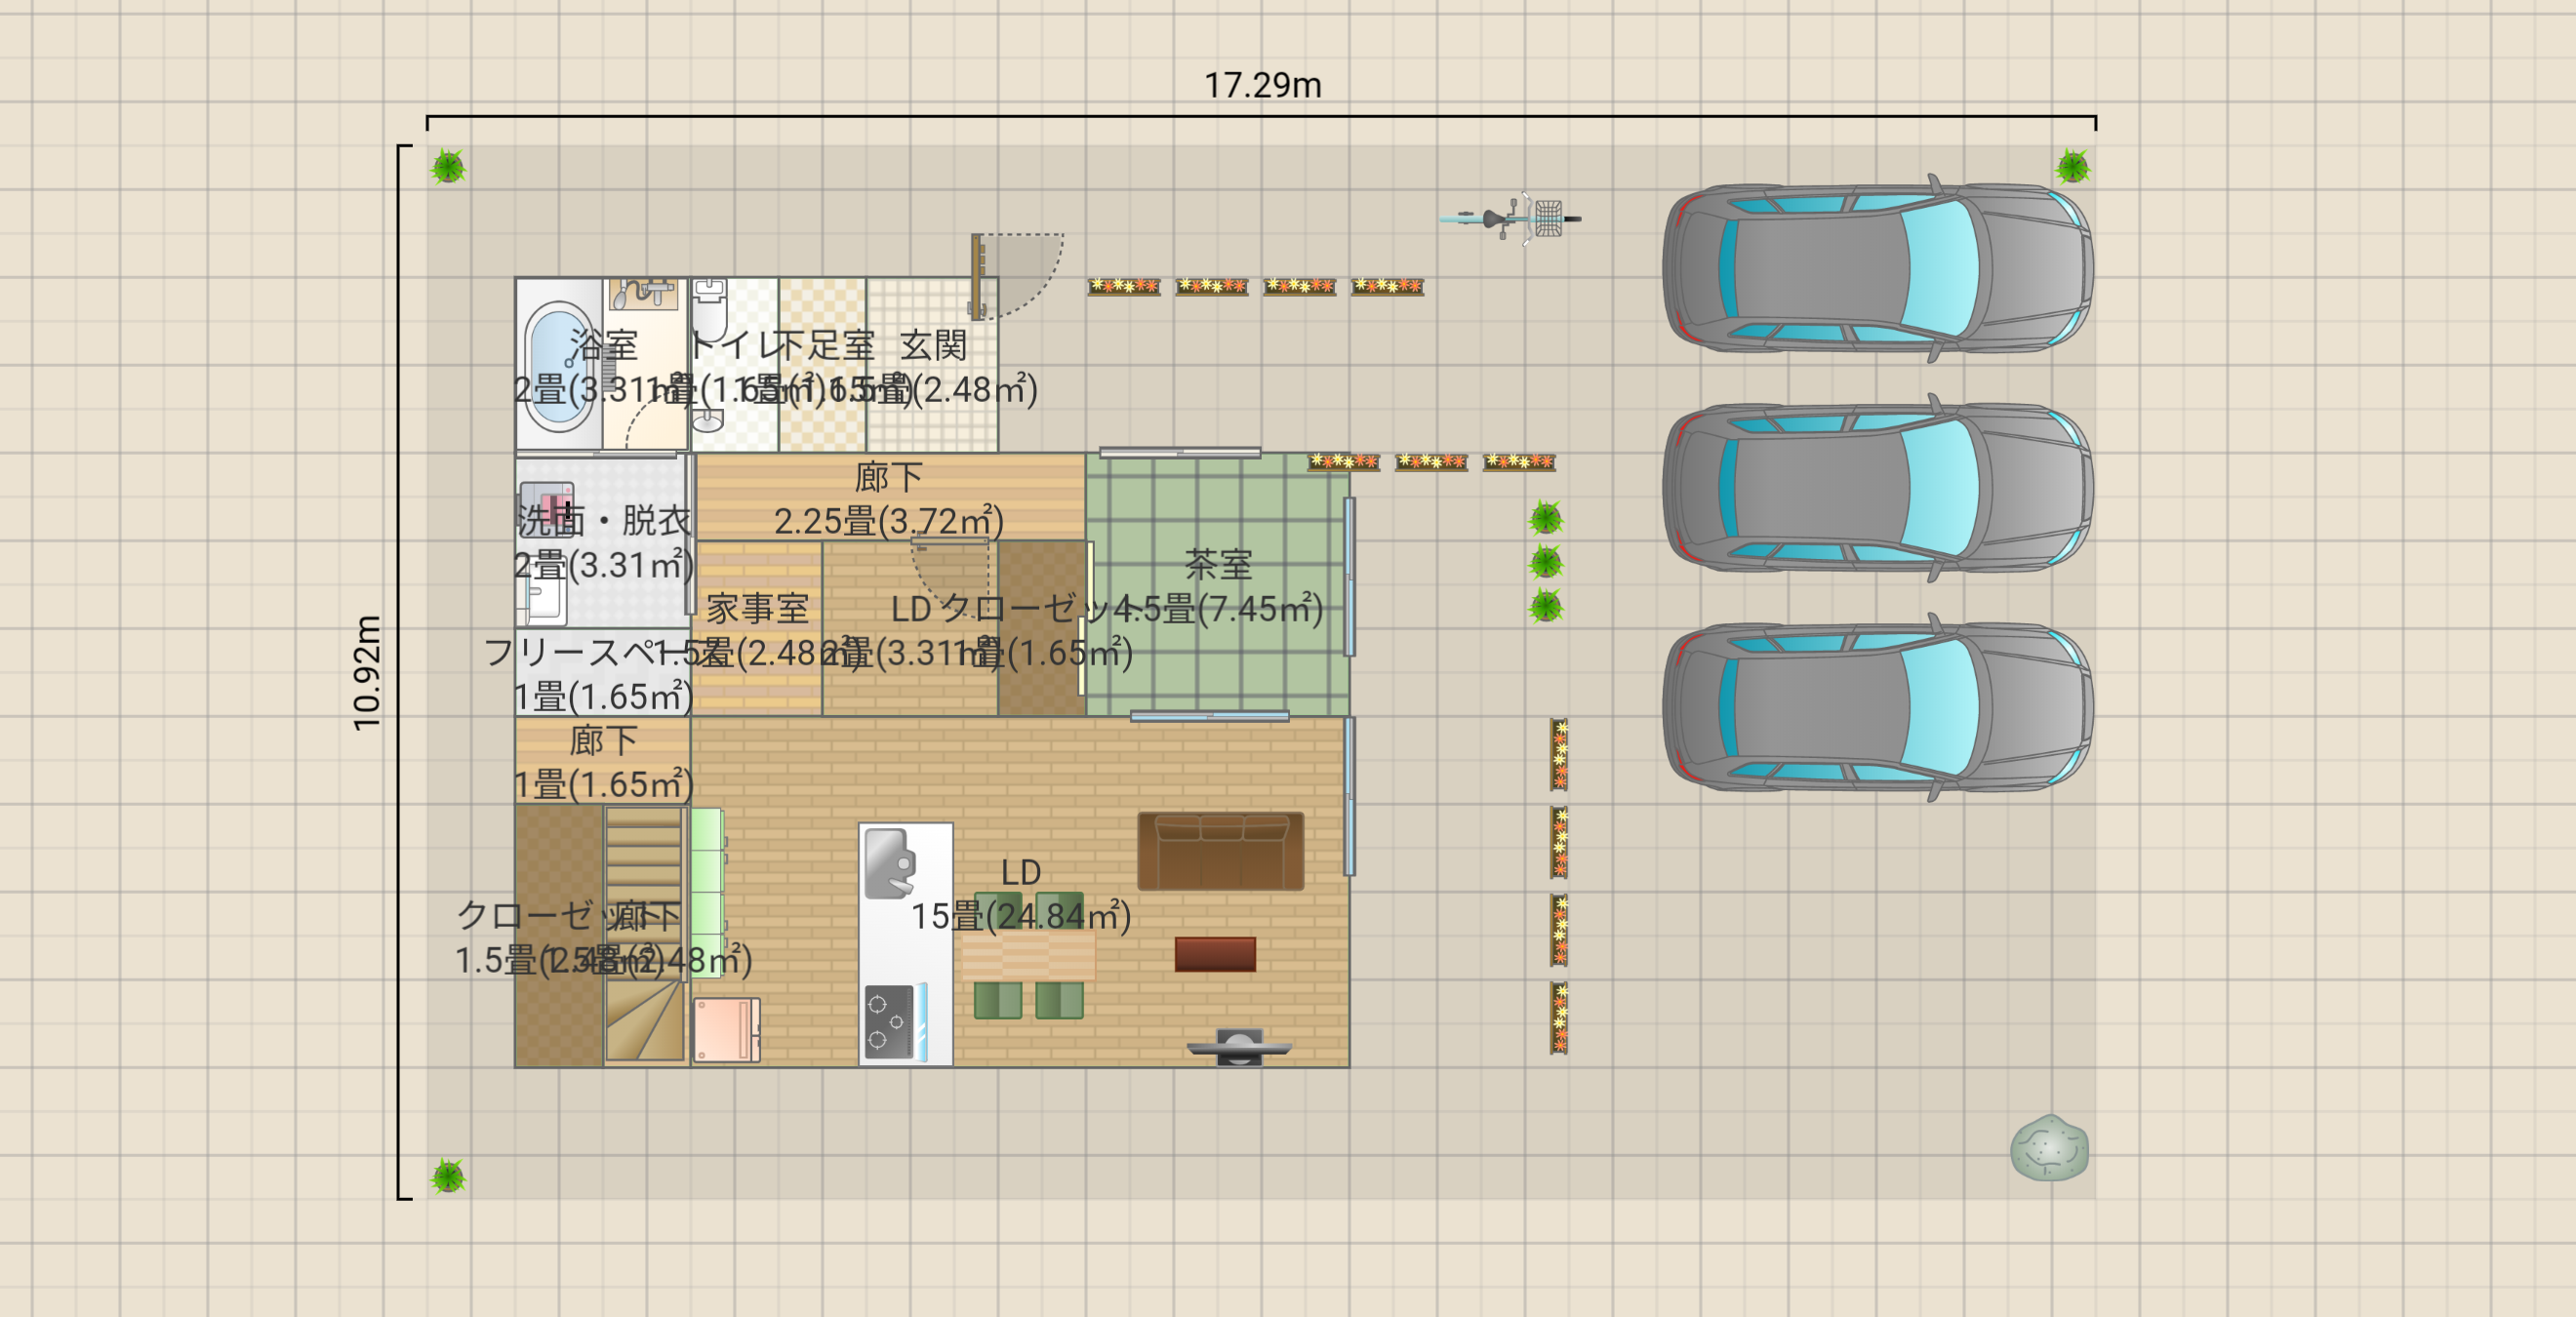Viewport: 2576px width, 1317px height.
Task: Click the 17.29m width dimension label
Action: pyautogui.click(x=1262, y=86)
